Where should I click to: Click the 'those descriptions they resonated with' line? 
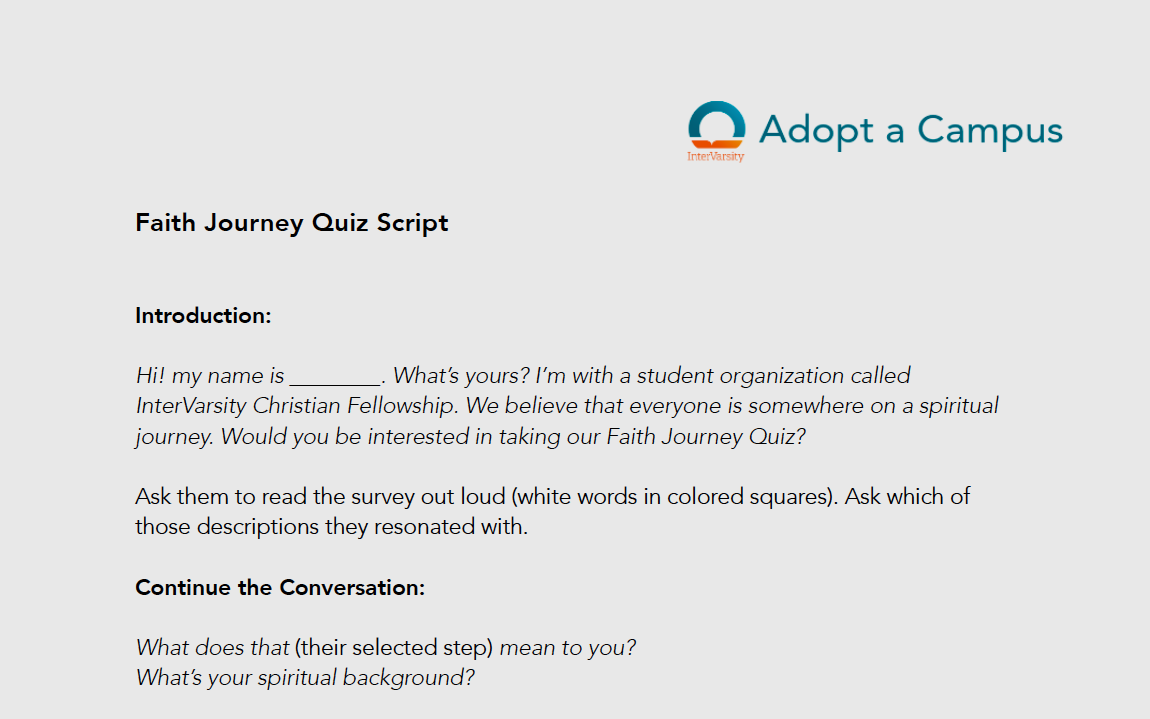pos(331,527)
